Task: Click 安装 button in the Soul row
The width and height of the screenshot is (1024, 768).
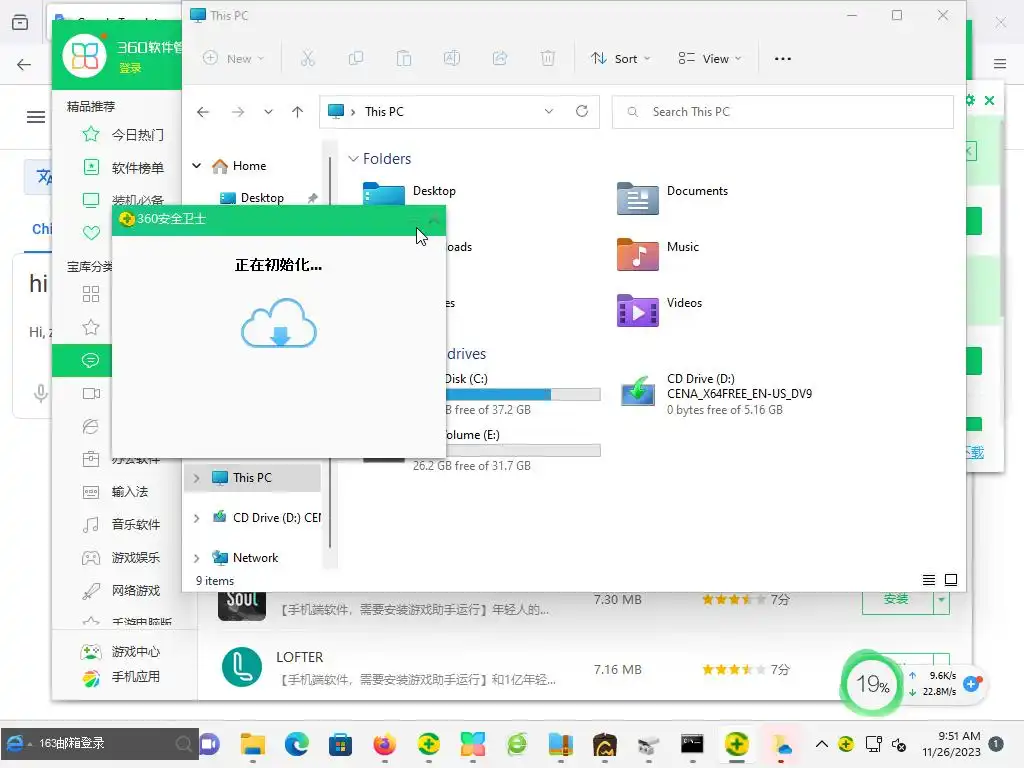Action: [897, 599]
